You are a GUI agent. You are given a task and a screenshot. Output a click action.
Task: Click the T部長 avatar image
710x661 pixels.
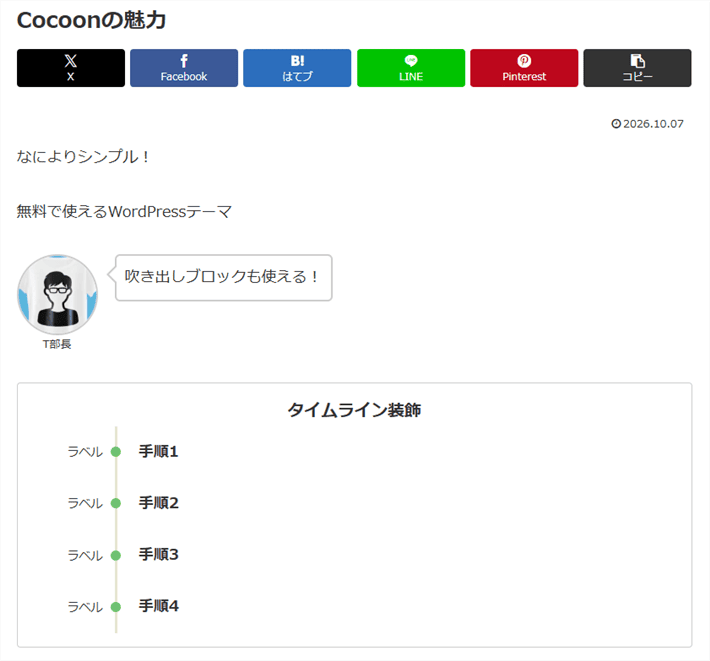point(58,295)
